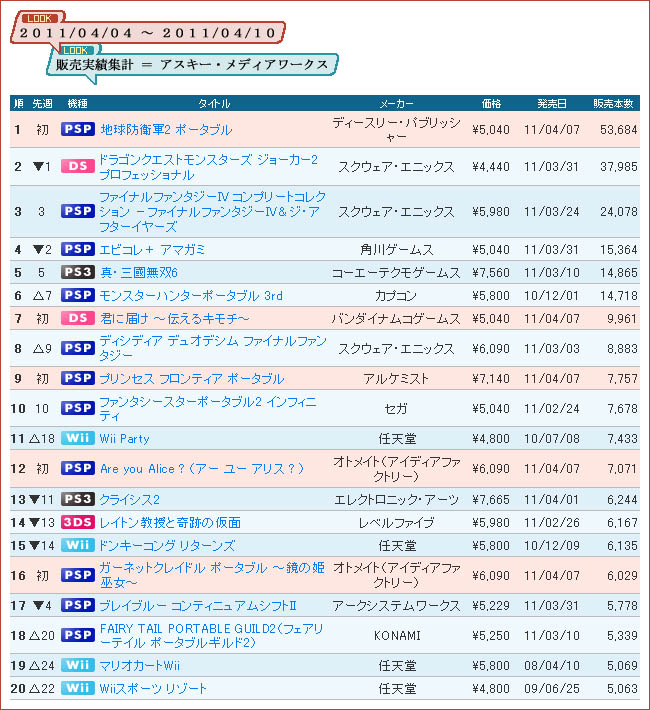Open クライシス2 title link
650x710 pixels.
130,500
